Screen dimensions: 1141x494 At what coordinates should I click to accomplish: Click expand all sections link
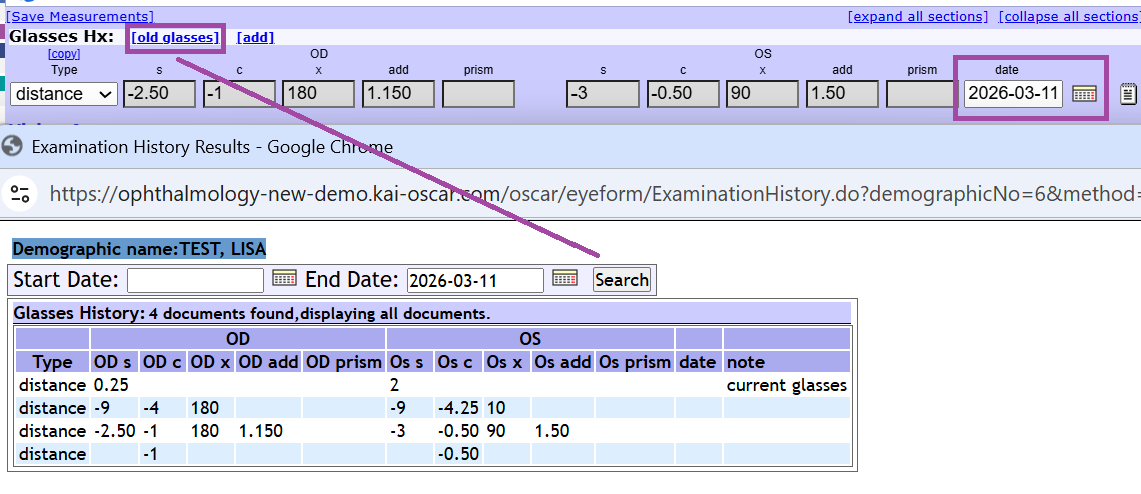(x=918, y=16)
